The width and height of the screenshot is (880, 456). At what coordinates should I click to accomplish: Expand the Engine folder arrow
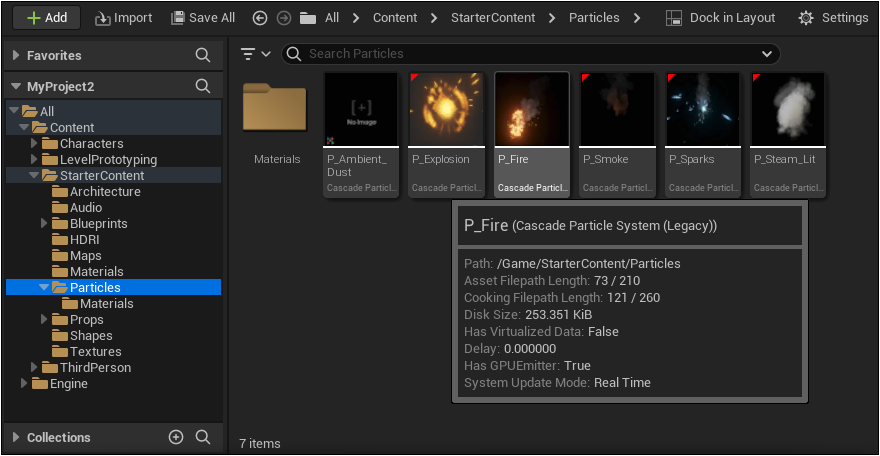[x=24, y=383]
